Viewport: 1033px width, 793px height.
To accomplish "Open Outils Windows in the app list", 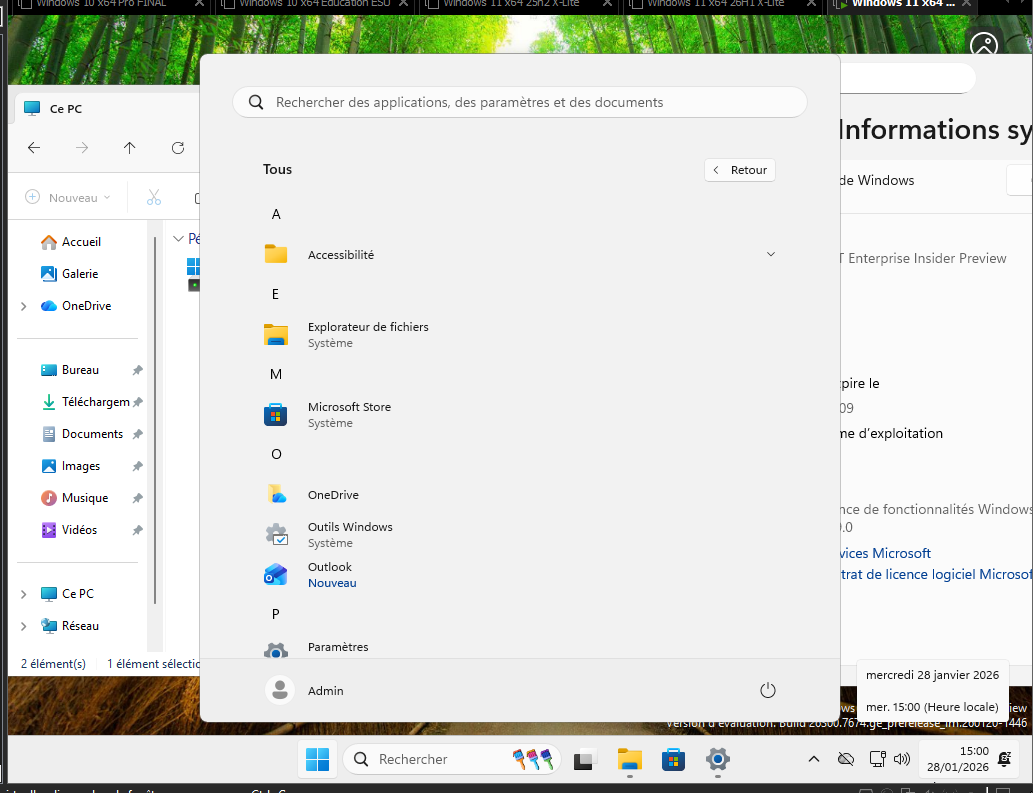I will (349, 534).
